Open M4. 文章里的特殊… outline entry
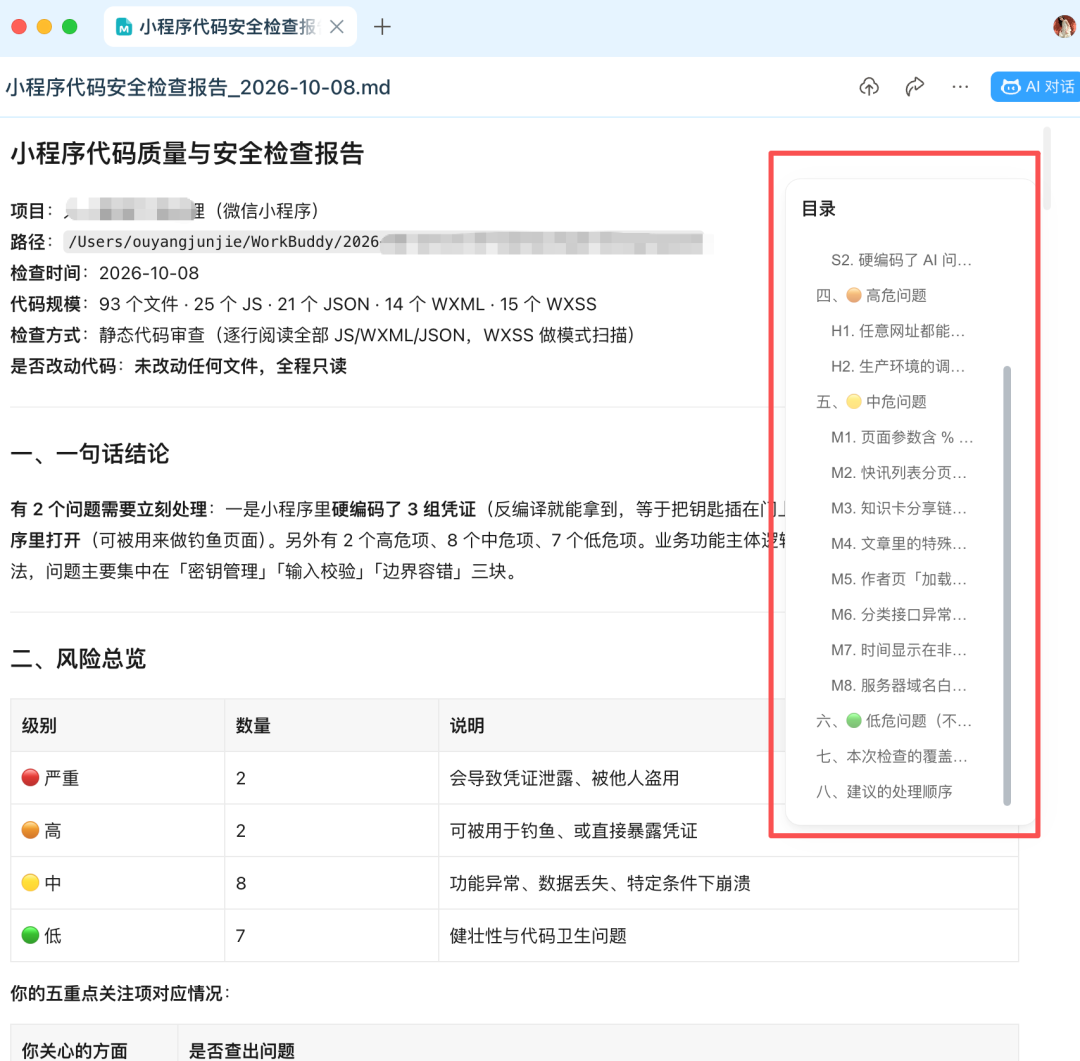 (898, 544)
